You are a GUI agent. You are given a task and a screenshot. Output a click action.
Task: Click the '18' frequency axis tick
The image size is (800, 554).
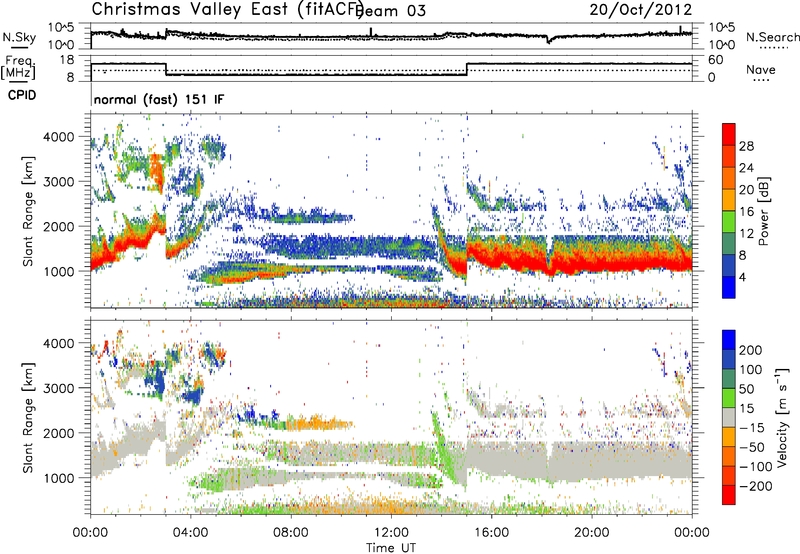(67, 60)
